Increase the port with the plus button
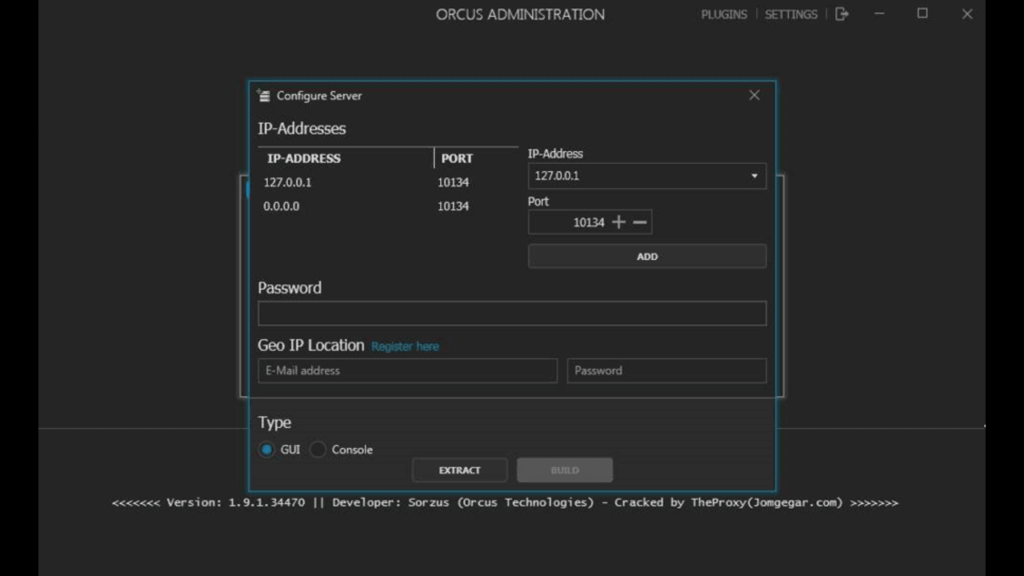 tap(618, 223)
